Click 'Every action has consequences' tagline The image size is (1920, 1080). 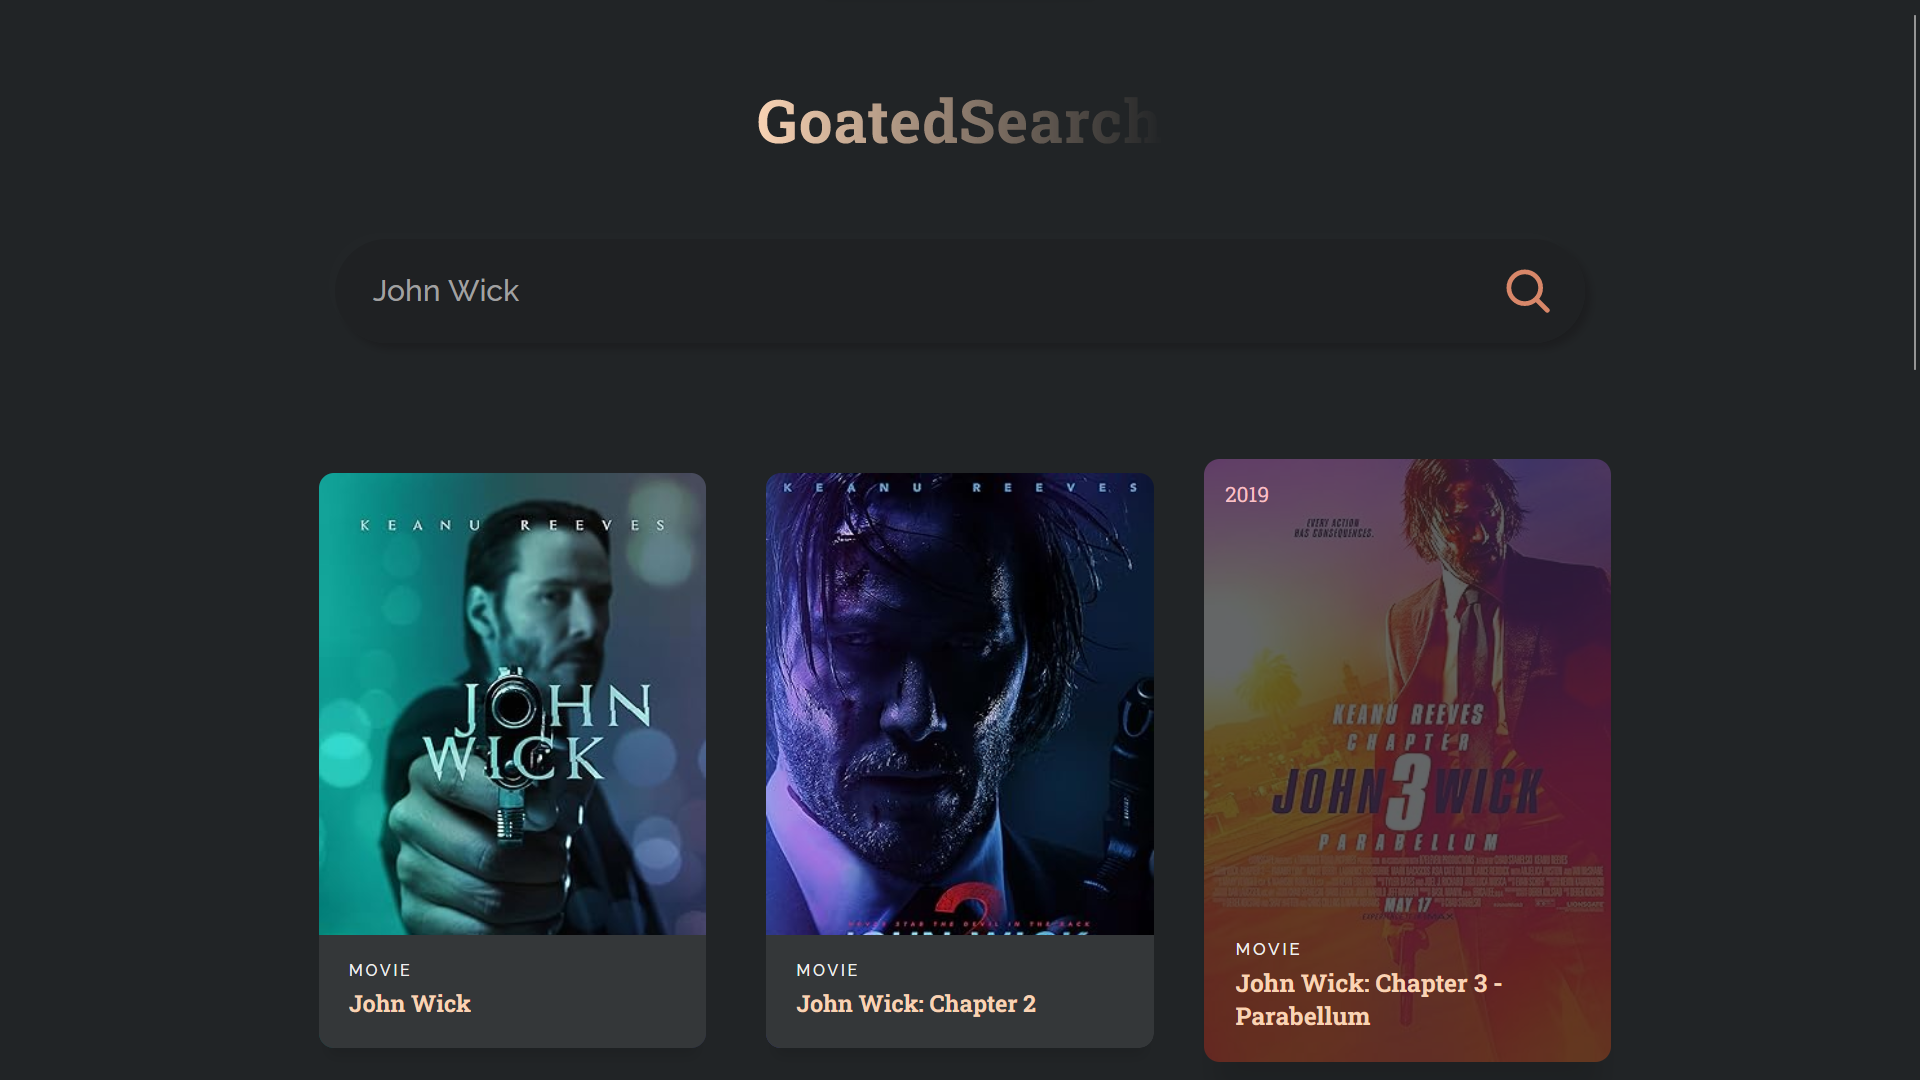(1333, 528)
